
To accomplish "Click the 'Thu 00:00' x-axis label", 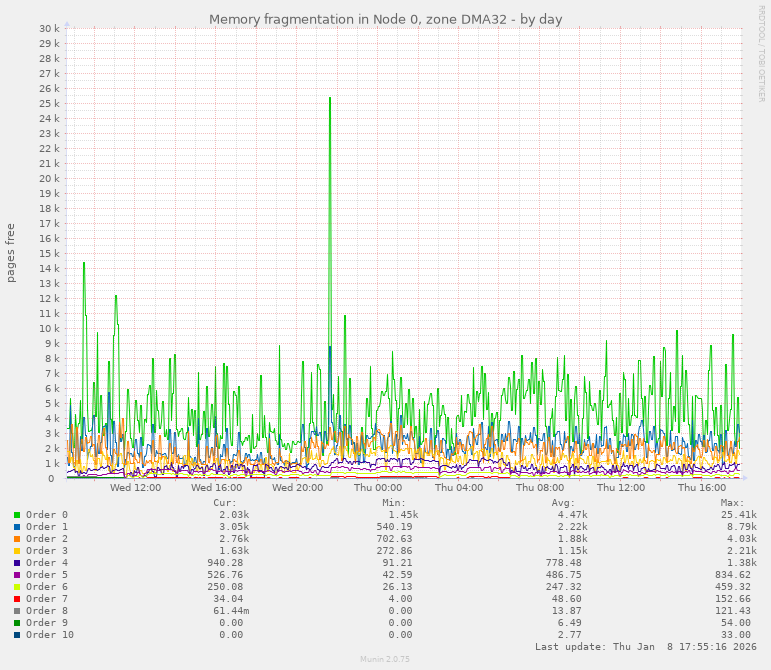I will [x=378, y=488].
